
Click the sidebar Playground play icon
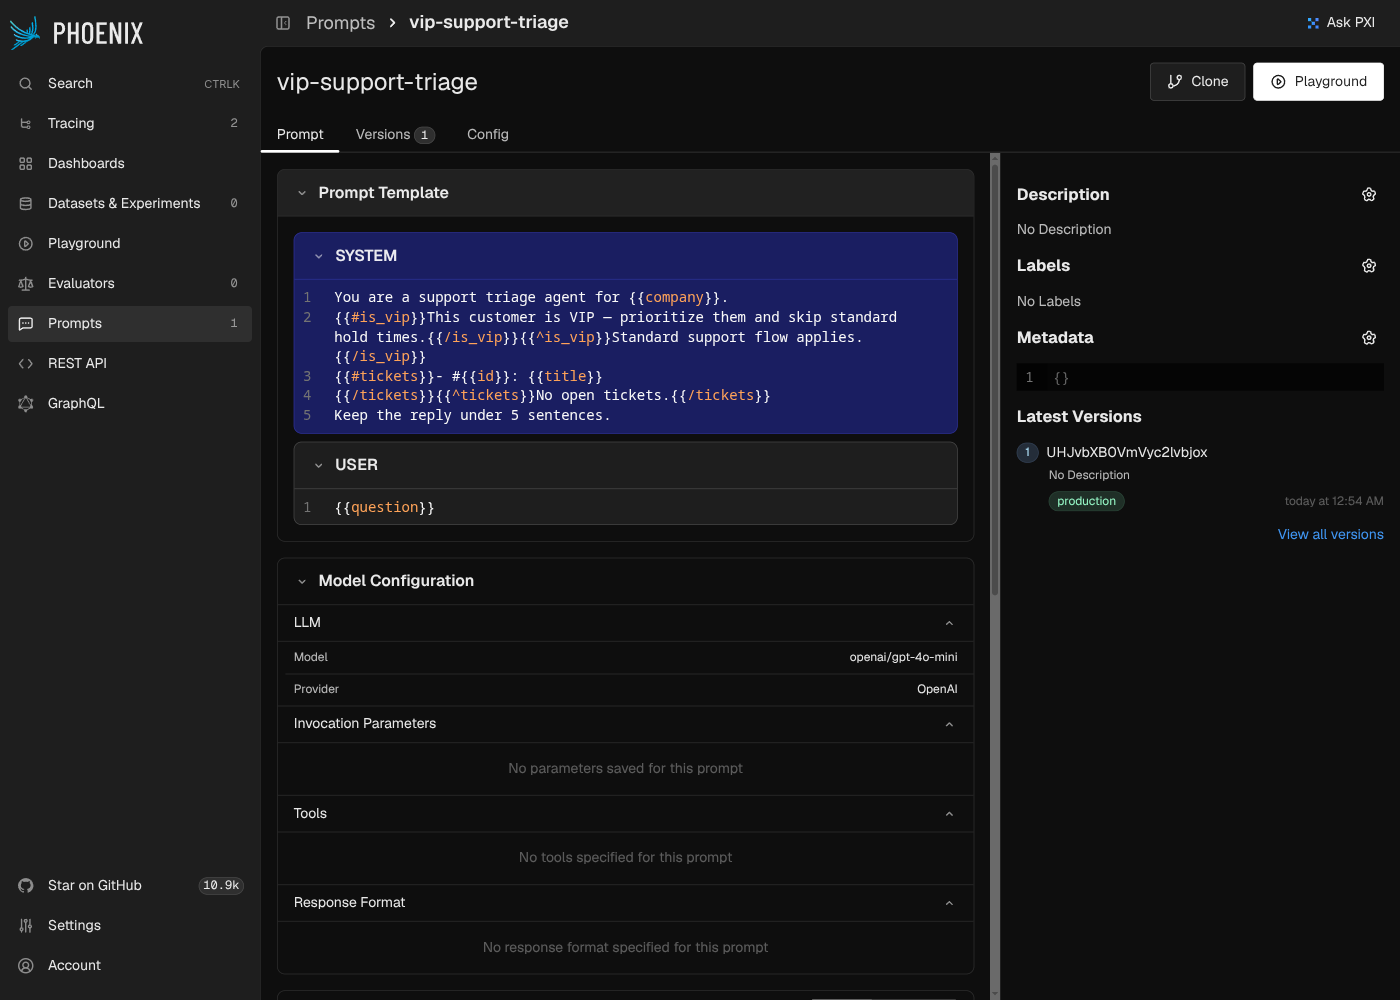(x=26, y=244)
